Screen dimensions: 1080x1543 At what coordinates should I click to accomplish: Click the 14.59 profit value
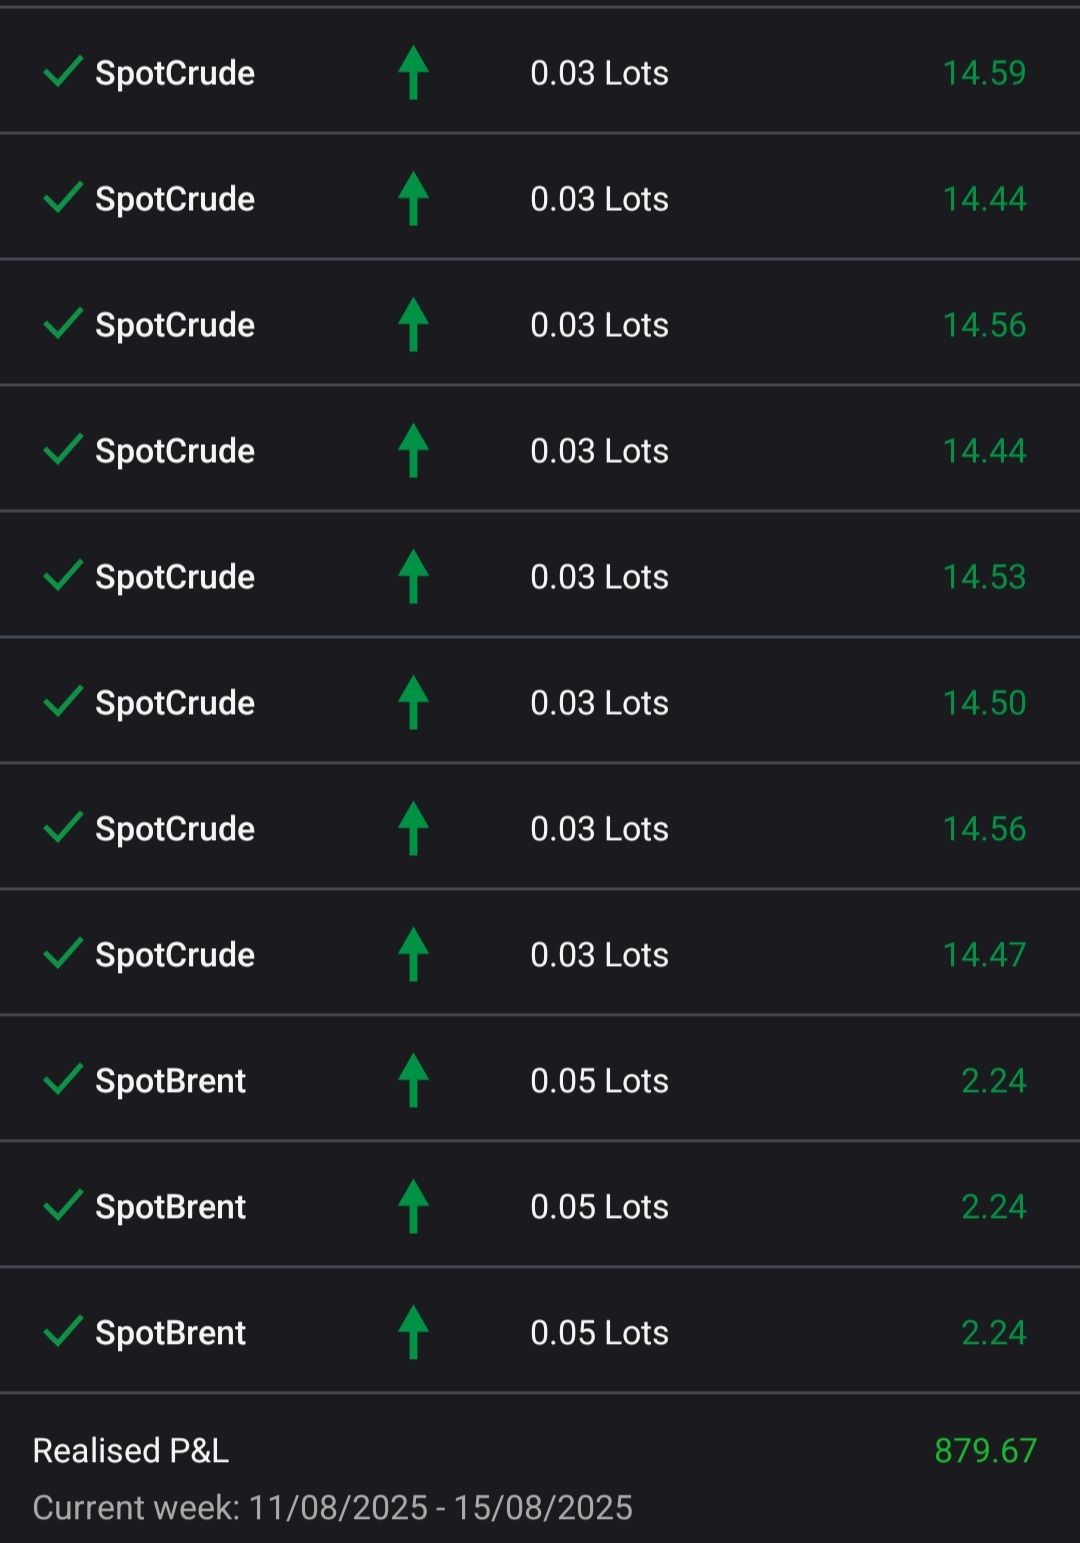tap(984, 73)
